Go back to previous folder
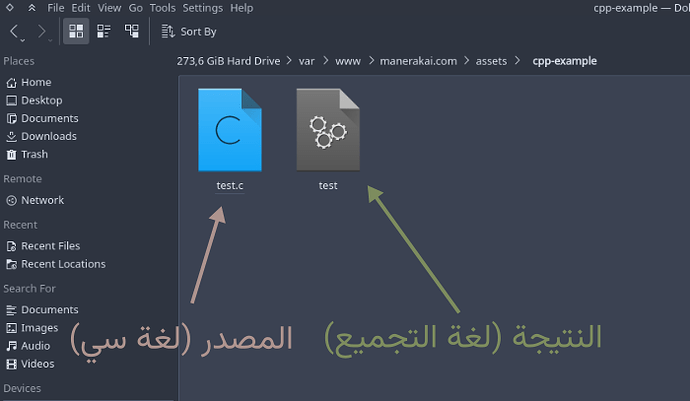 coord(16,32)
